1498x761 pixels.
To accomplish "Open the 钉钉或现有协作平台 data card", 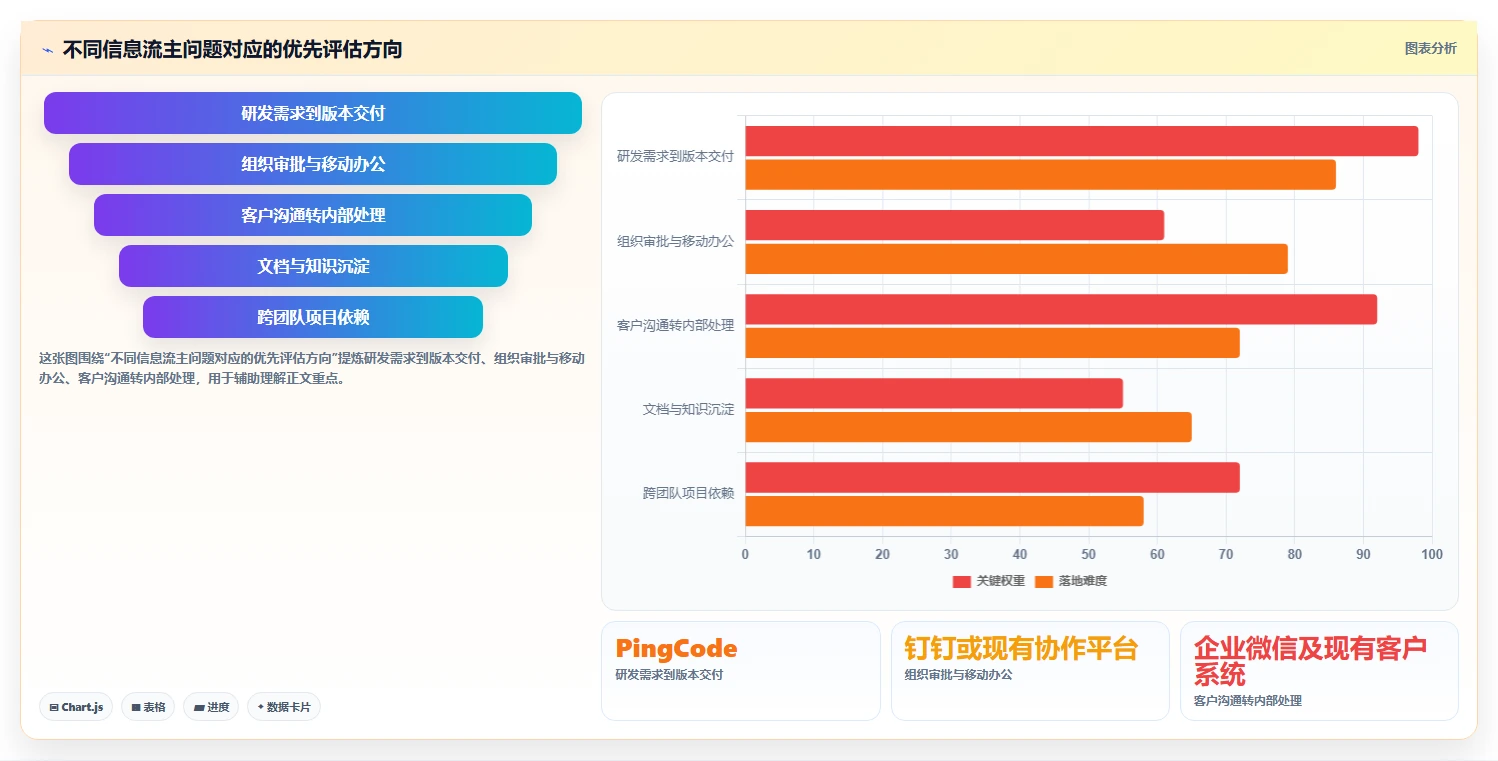I will [1030, 670].
